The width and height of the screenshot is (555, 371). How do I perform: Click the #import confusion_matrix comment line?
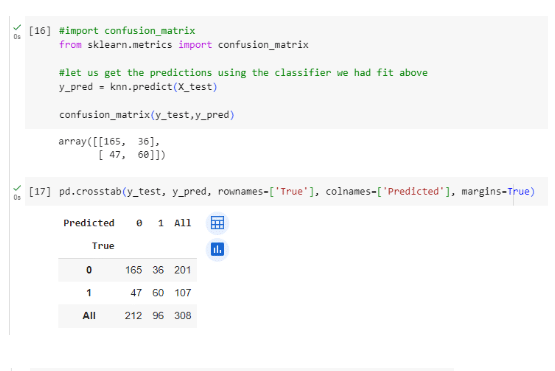point(127,31)
